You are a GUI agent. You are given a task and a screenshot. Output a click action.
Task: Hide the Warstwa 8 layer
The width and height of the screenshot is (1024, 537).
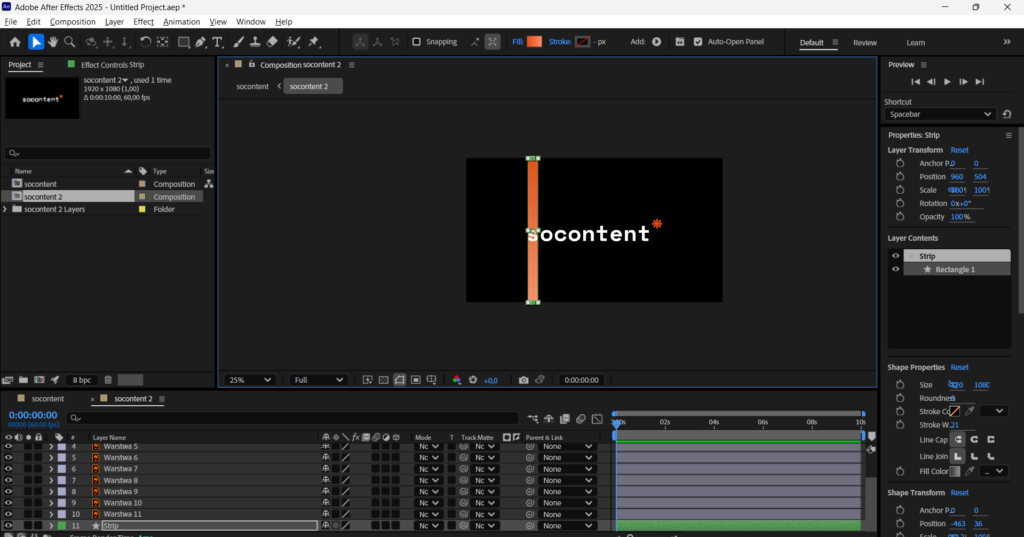(x=8, y=480)
